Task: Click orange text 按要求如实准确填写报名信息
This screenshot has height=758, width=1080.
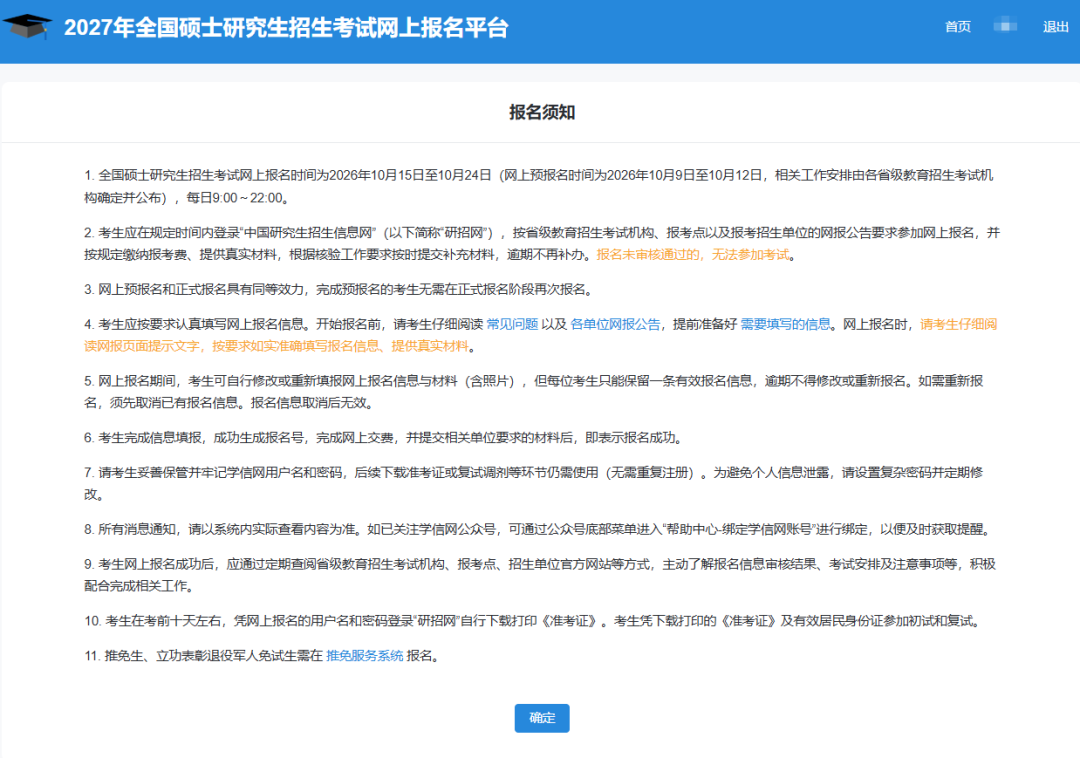Action: point(295,346)
